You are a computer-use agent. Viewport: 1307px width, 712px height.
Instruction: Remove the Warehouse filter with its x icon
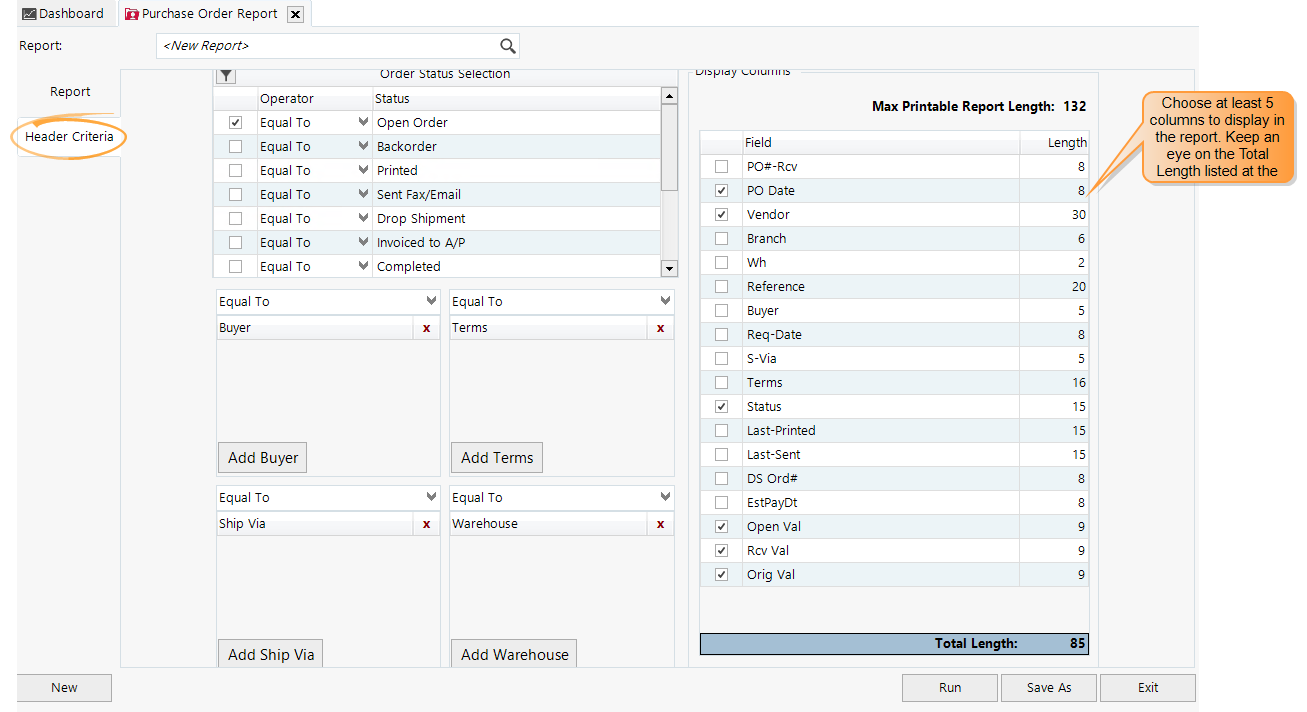tap(659, 523)
